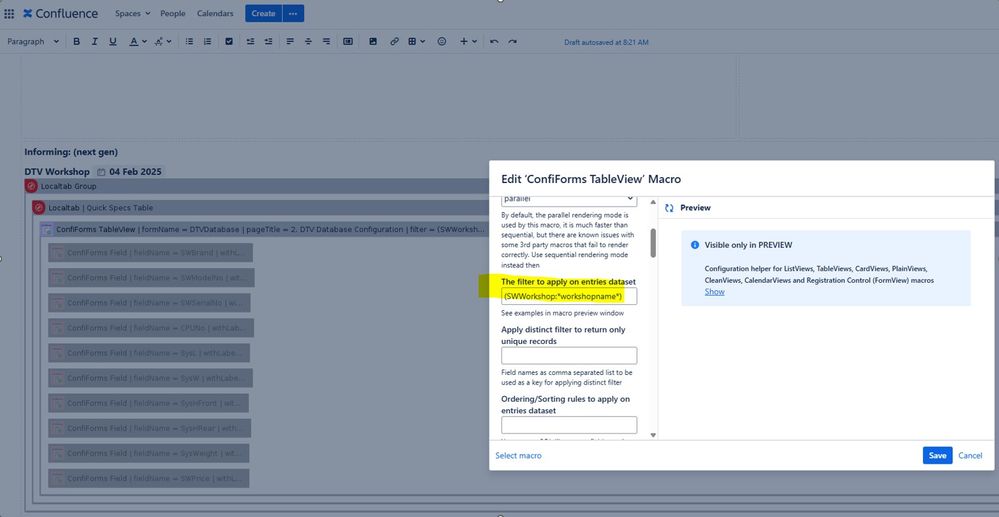Image resolution: width=999 pixels, height=517 pixels.
Task: Click the Quick Specs Table Localtab icon
Action: 39,208
